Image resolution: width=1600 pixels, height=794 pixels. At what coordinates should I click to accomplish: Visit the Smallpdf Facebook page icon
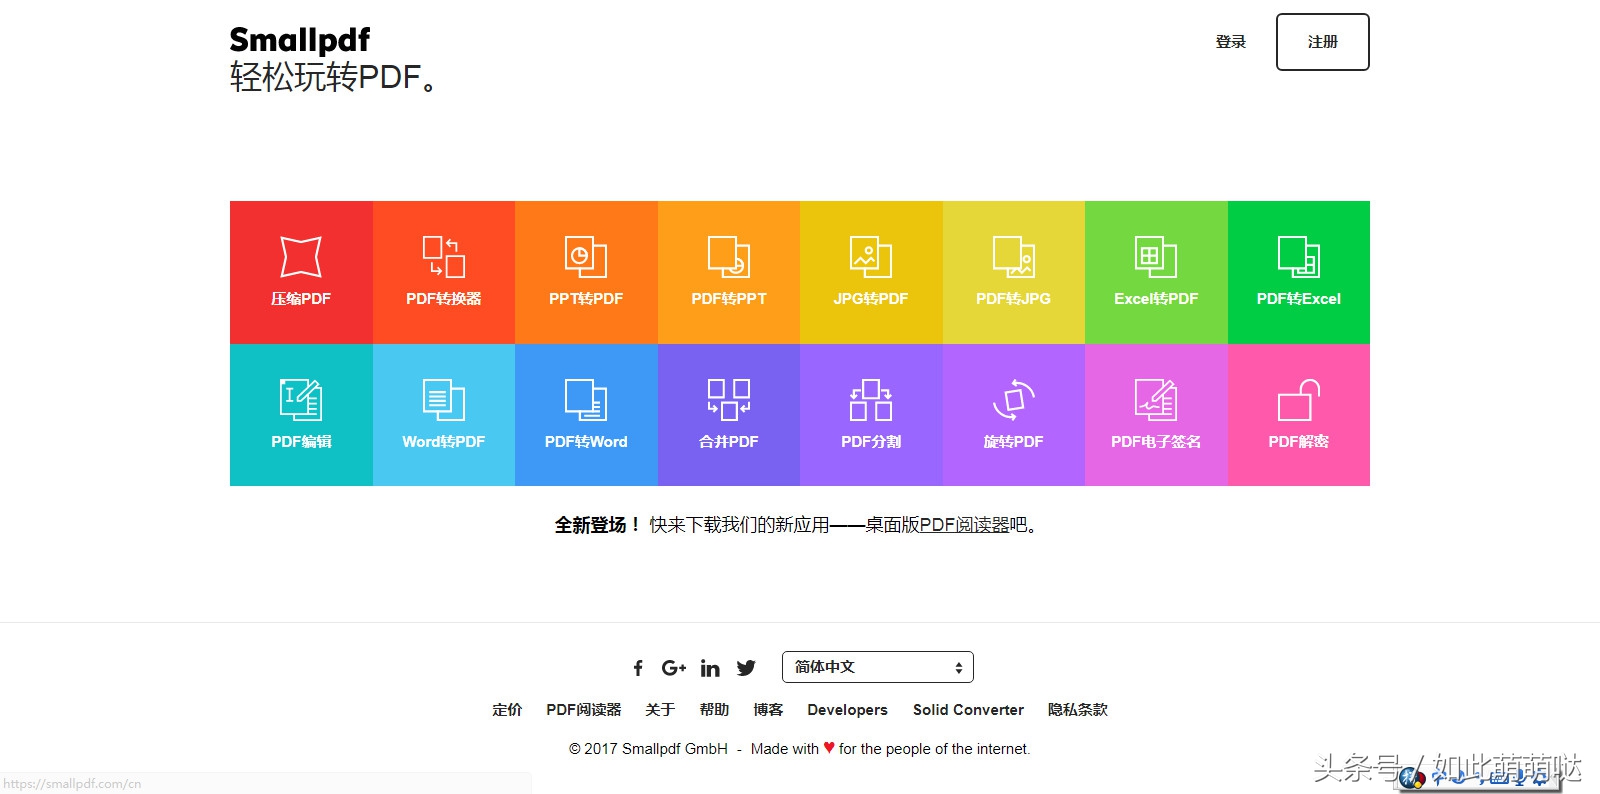pos(638,668)
